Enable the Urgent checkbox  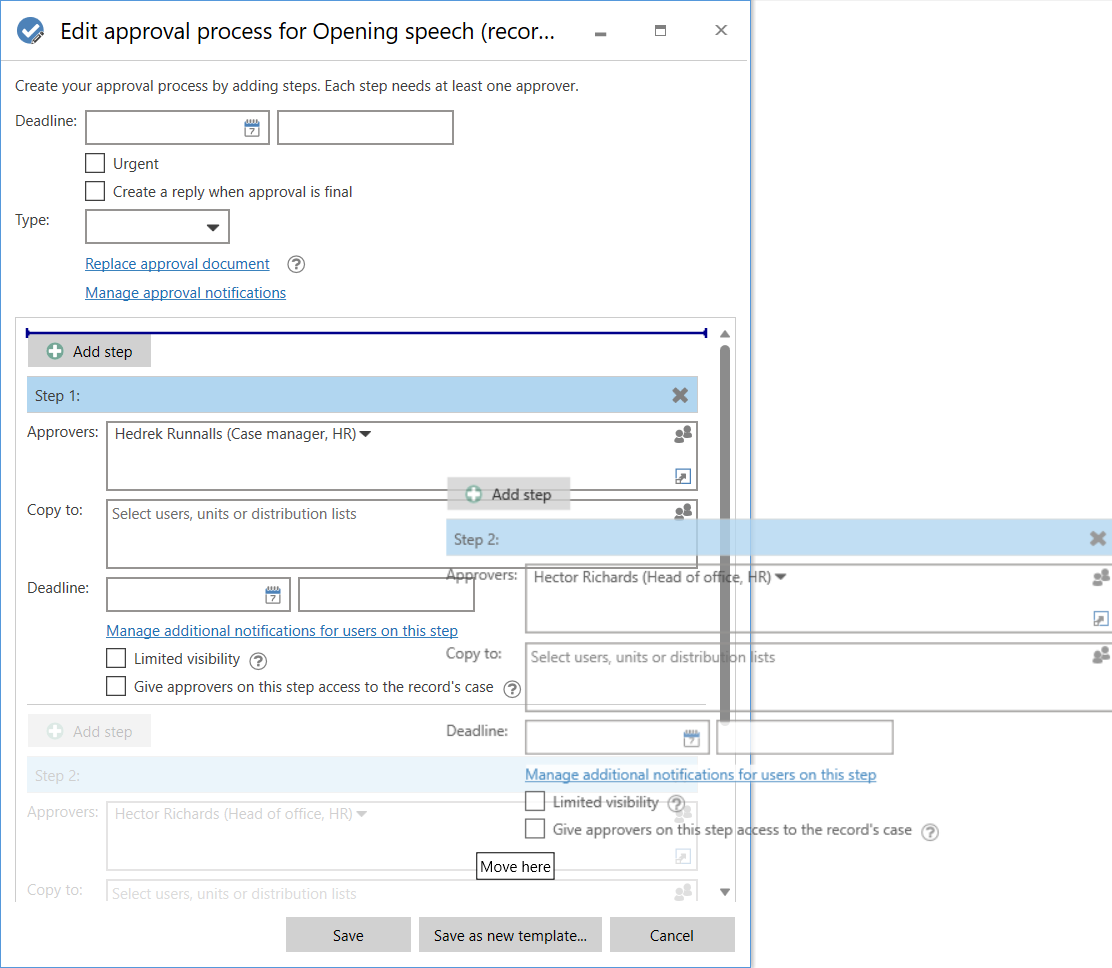tap(95, 162)
